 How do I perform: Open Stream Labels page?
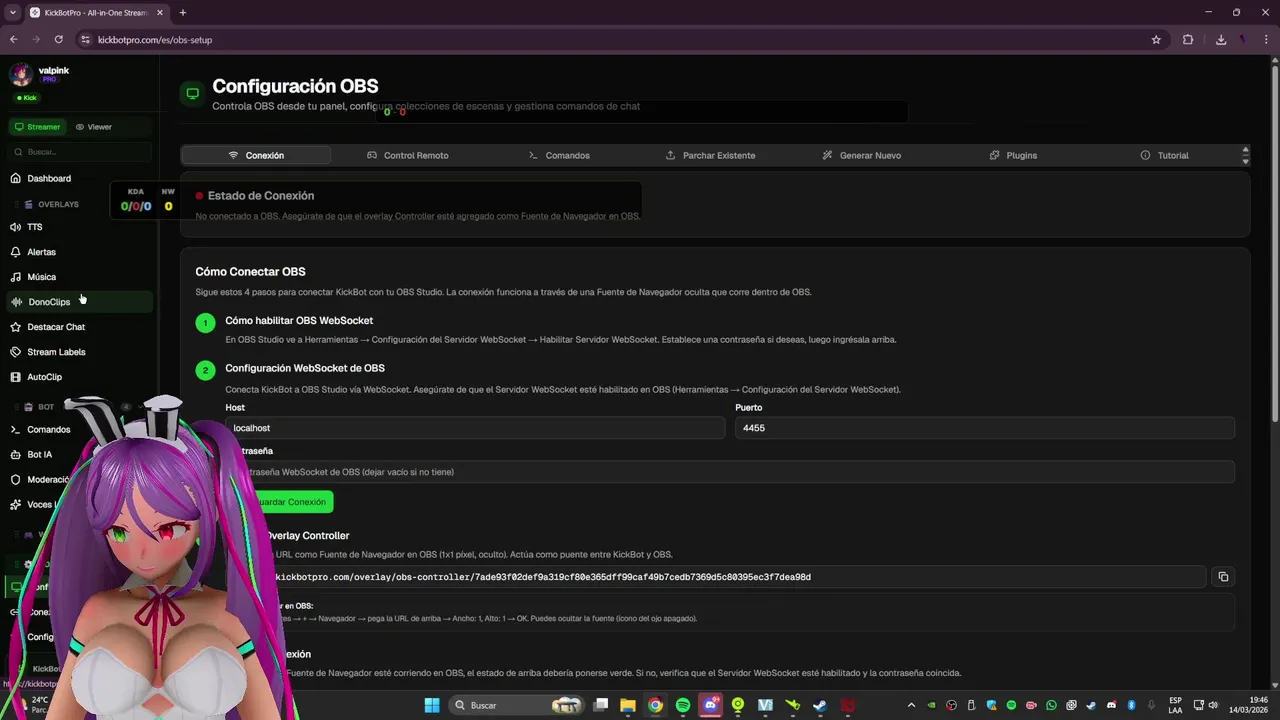80,352
